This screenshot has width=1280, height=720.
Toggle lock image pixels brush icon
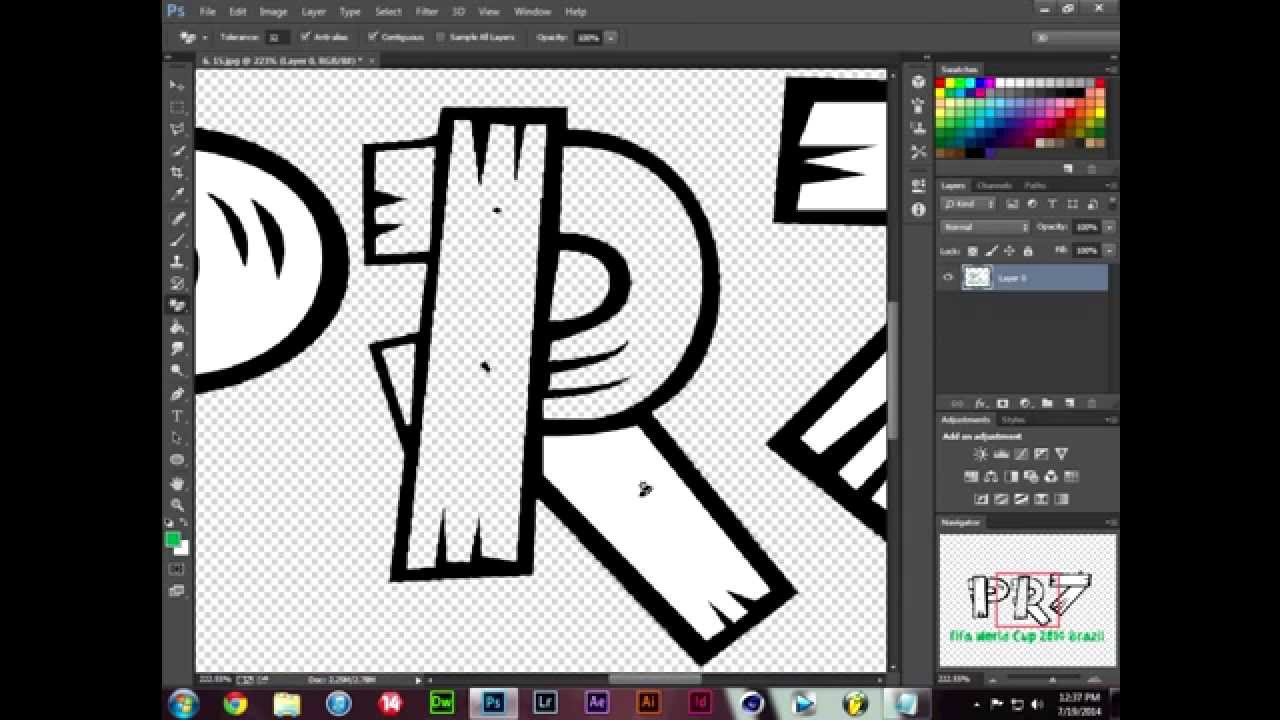pyautogui.click(x=991, y=251)
